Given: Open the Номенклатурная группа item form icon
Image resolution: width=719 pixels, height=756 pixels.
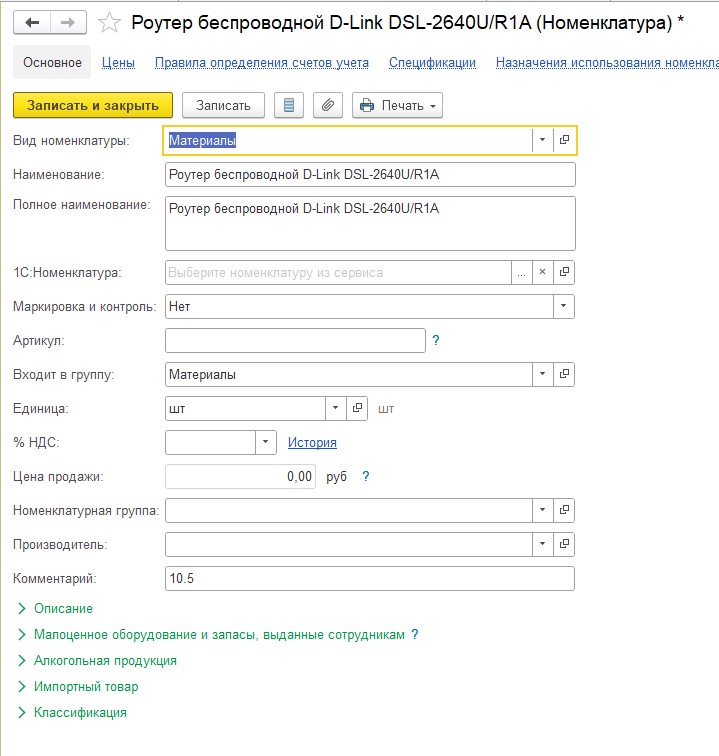Looking at the screenshot, I should pyautogui.click(x=564, y=510).
